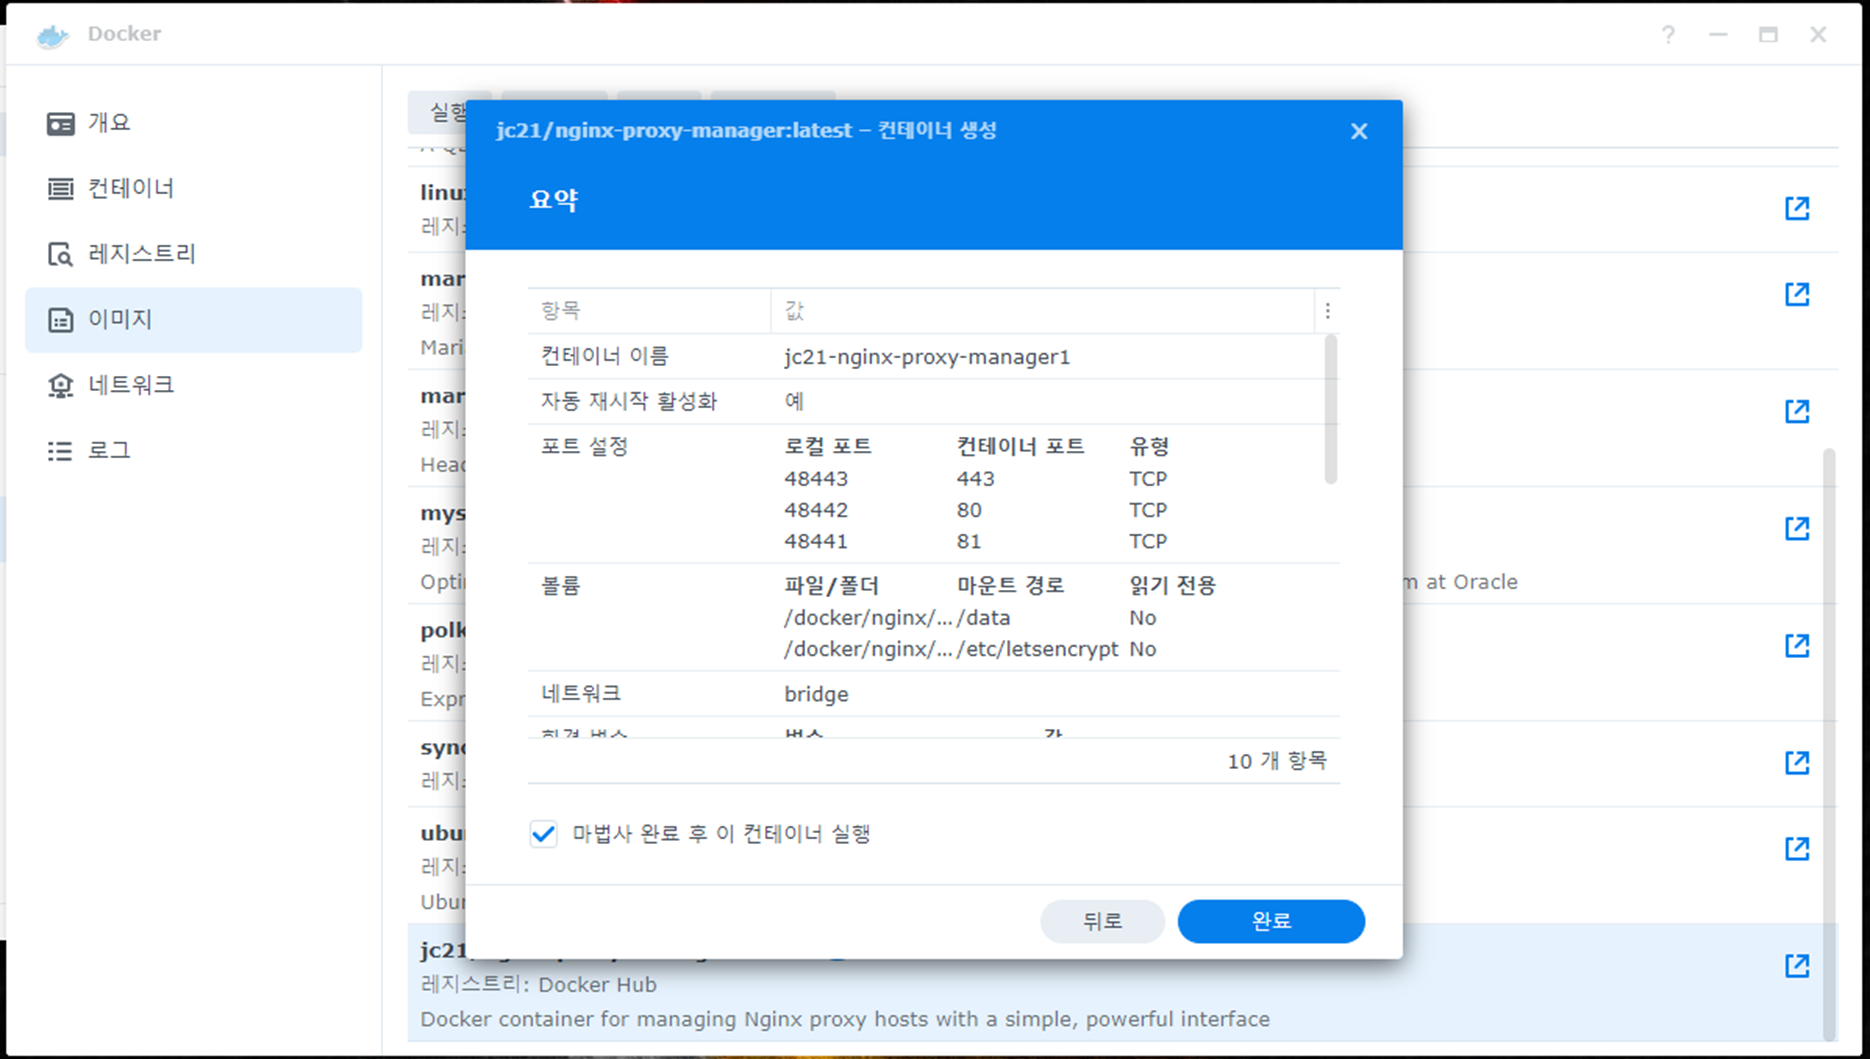Click local port 48443 value
The height and width of the screenshot is (1059, 1870).
(x=816, y=479)
